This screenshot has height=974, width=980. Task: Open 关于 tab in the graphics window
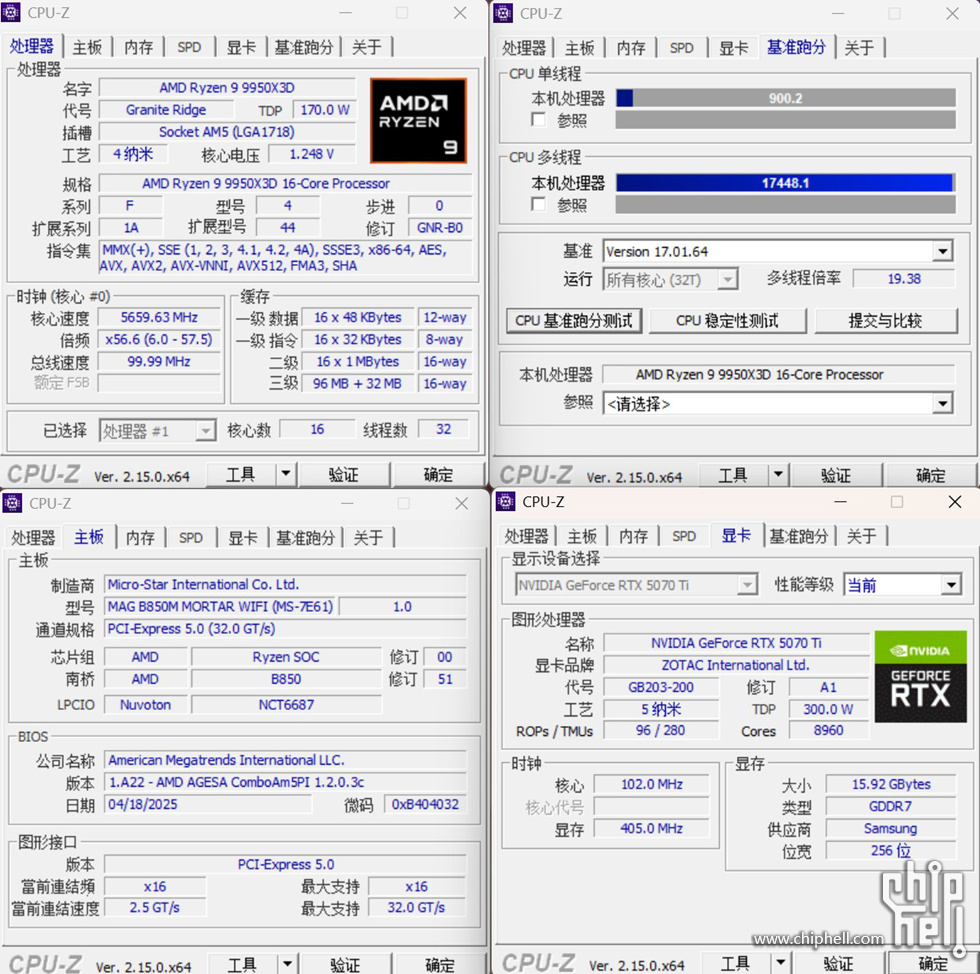click(x=861, y=536)
